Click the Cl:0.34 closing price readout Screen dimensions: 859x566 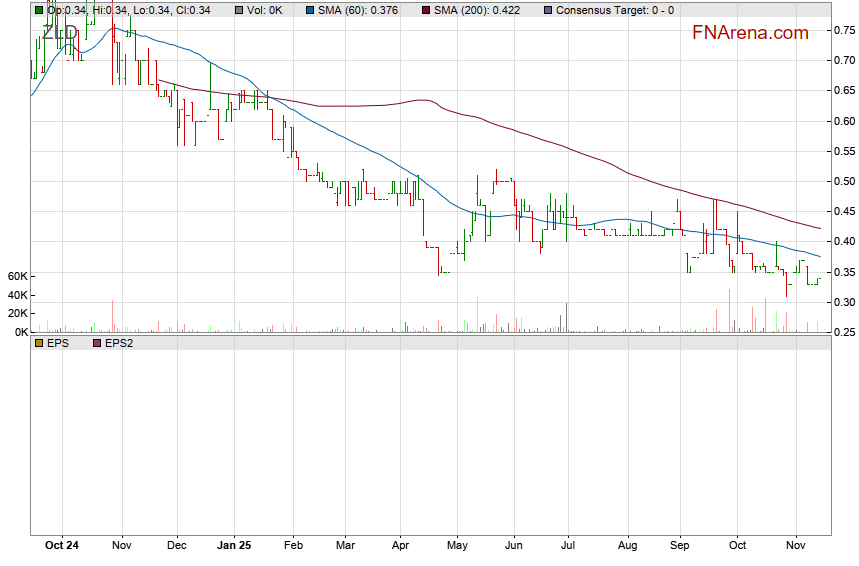pyautogui.click(x=192, y=10)
